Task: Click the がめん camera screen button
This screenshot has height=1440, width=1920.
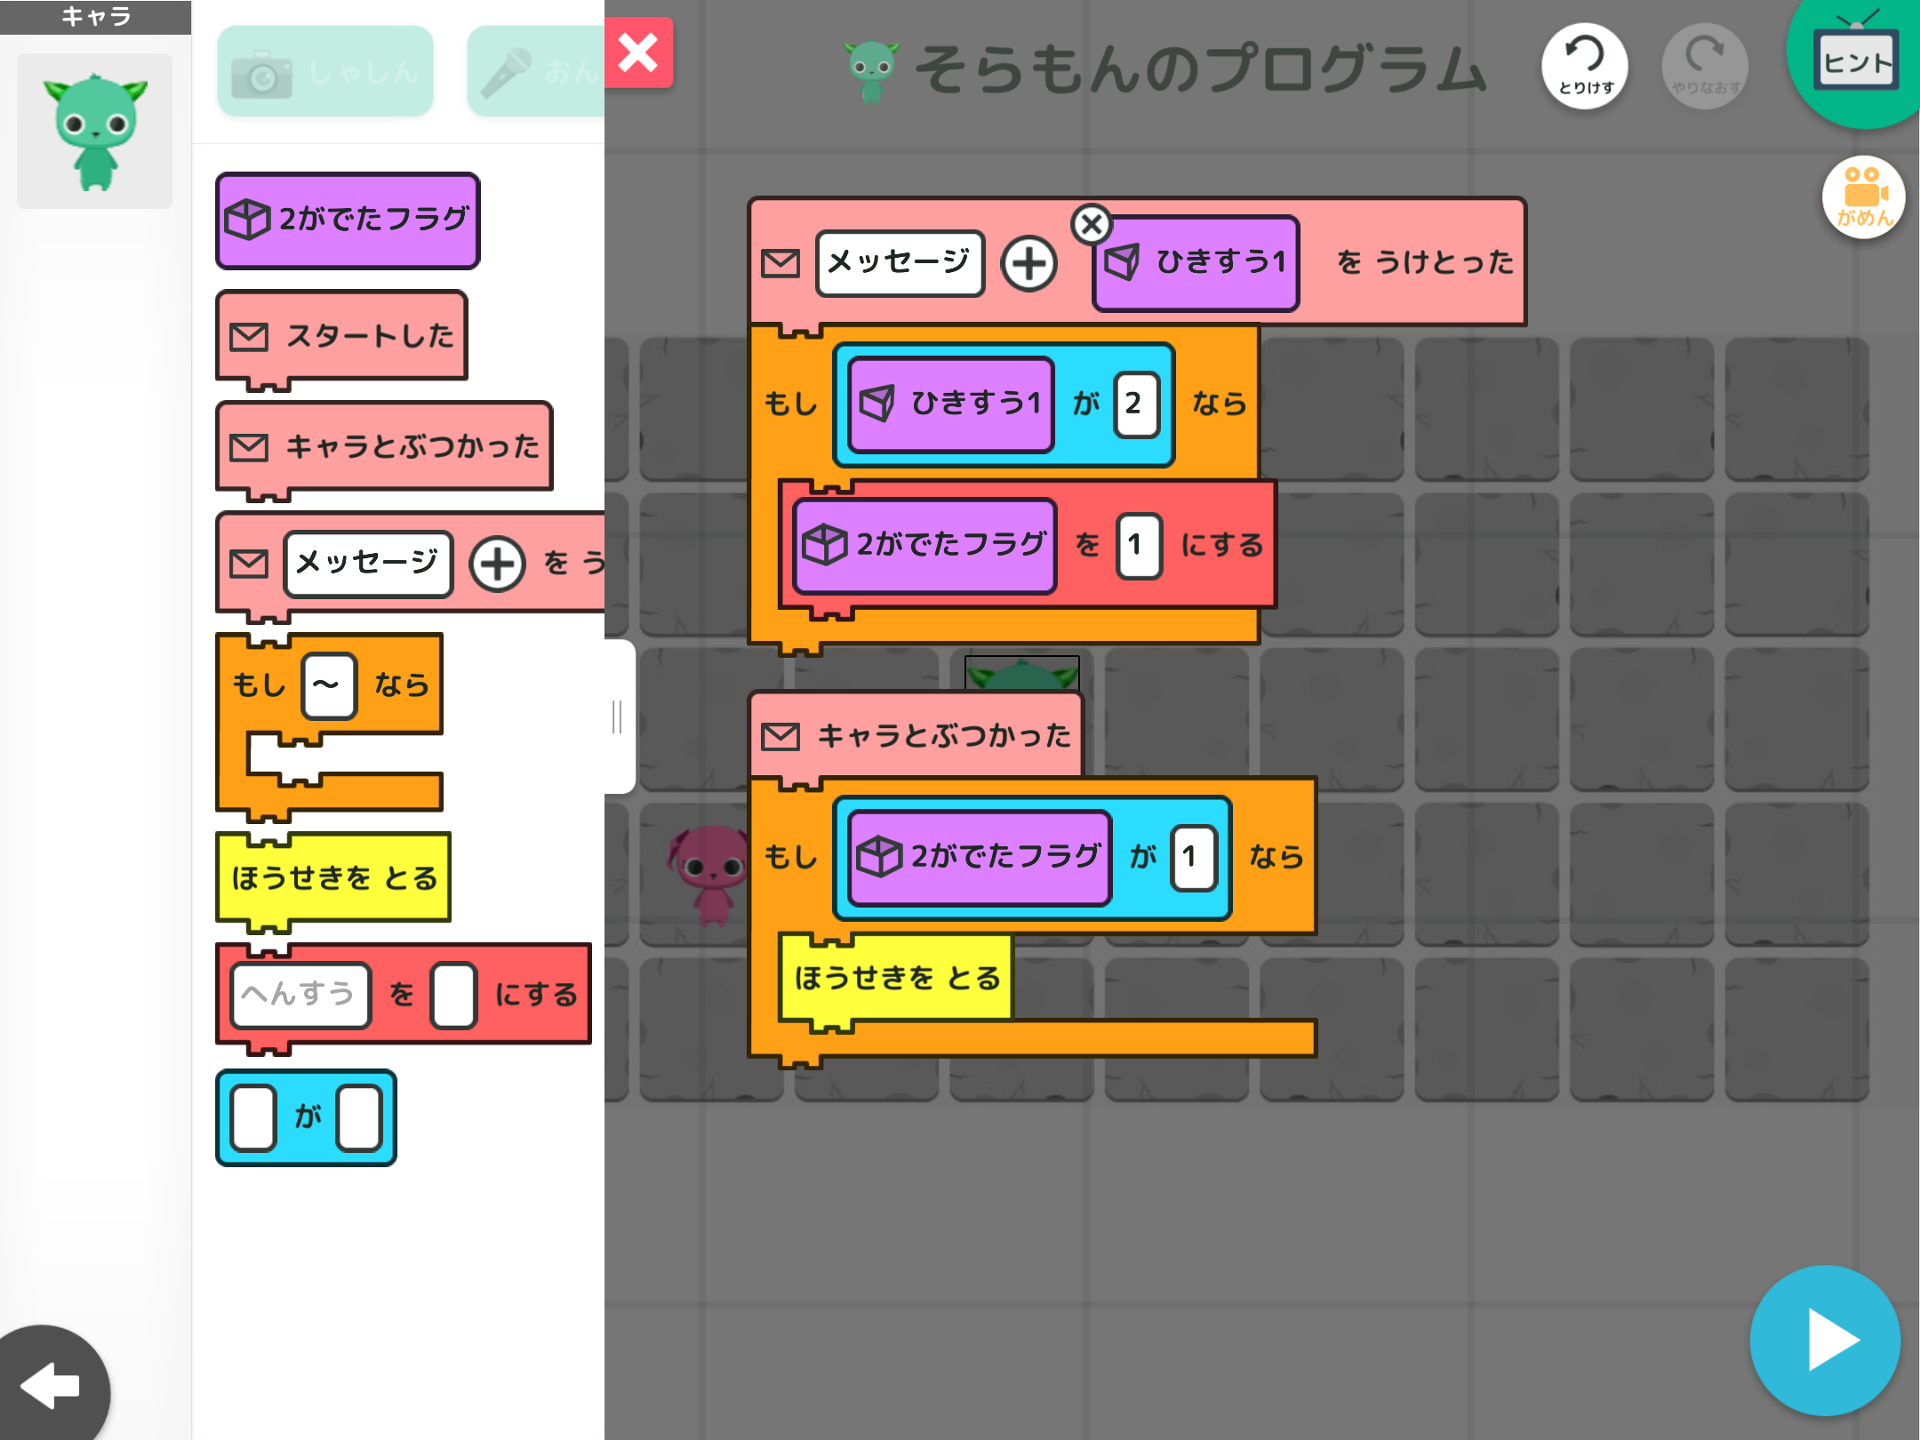Action: [1863, 197]
